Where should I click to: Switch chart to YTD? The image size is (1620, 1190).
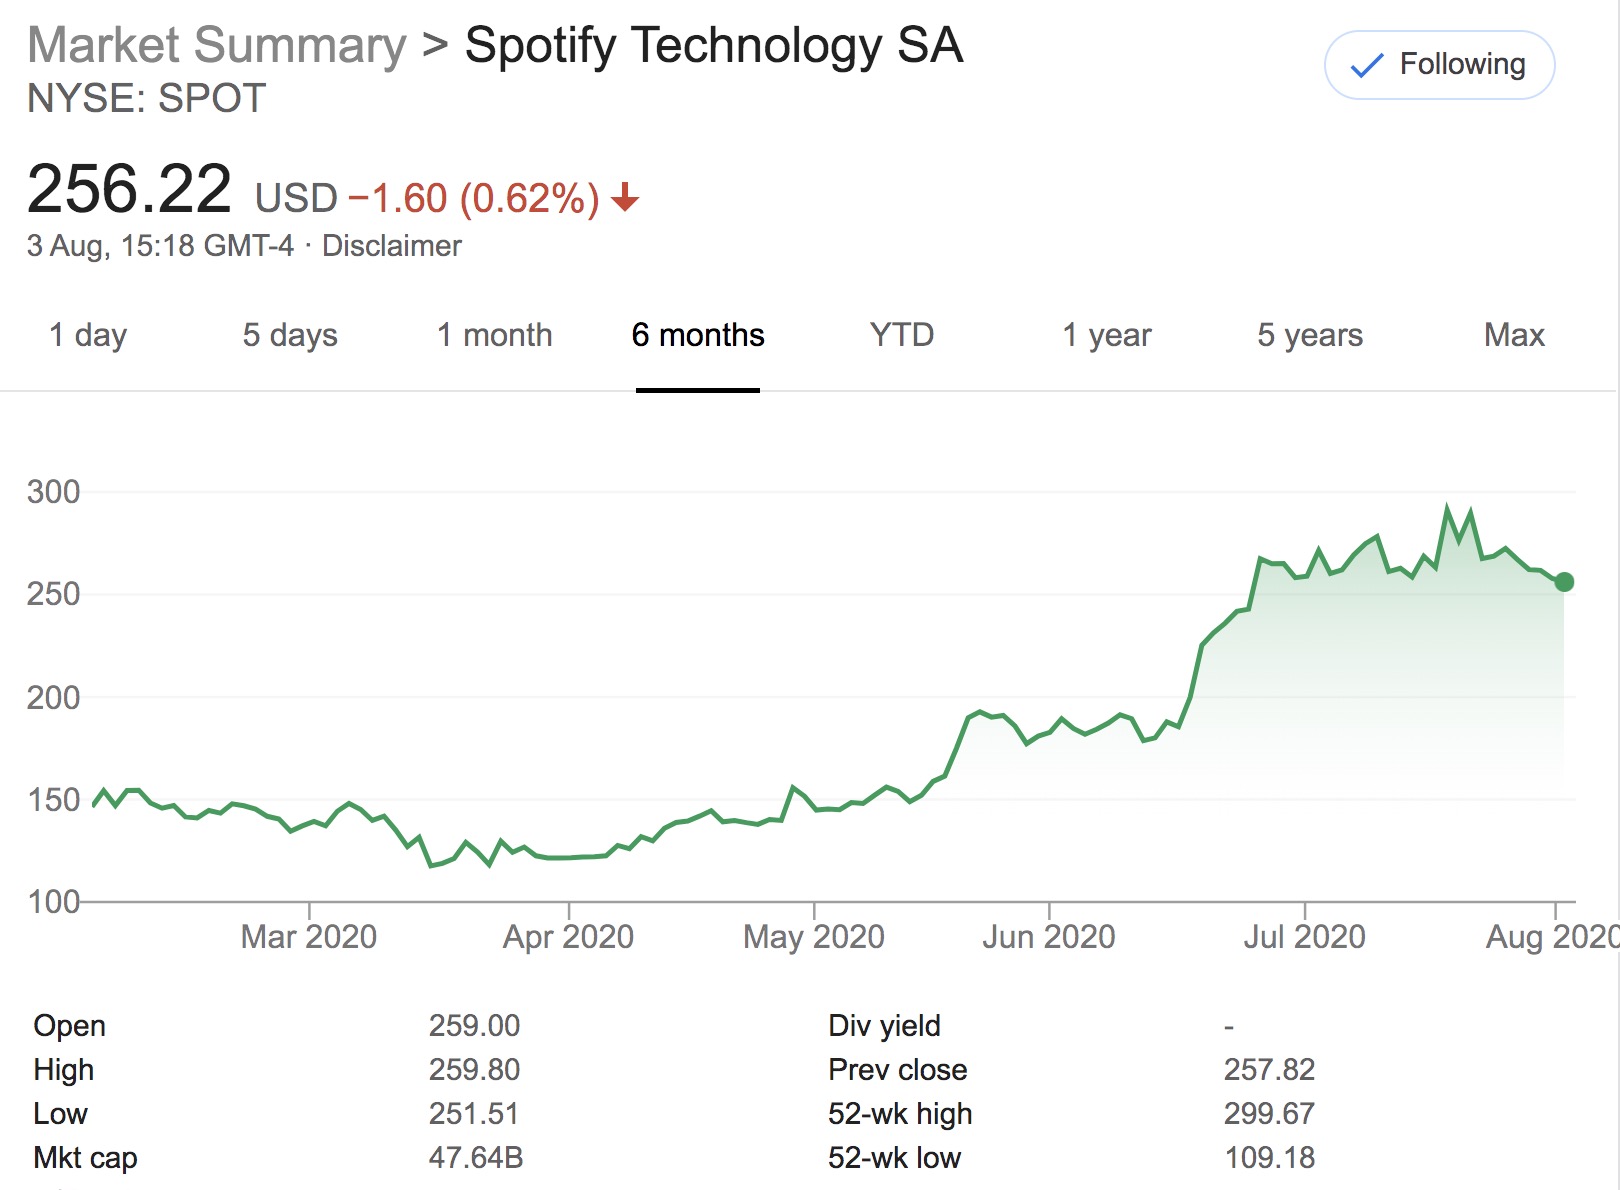coord(902,335)
